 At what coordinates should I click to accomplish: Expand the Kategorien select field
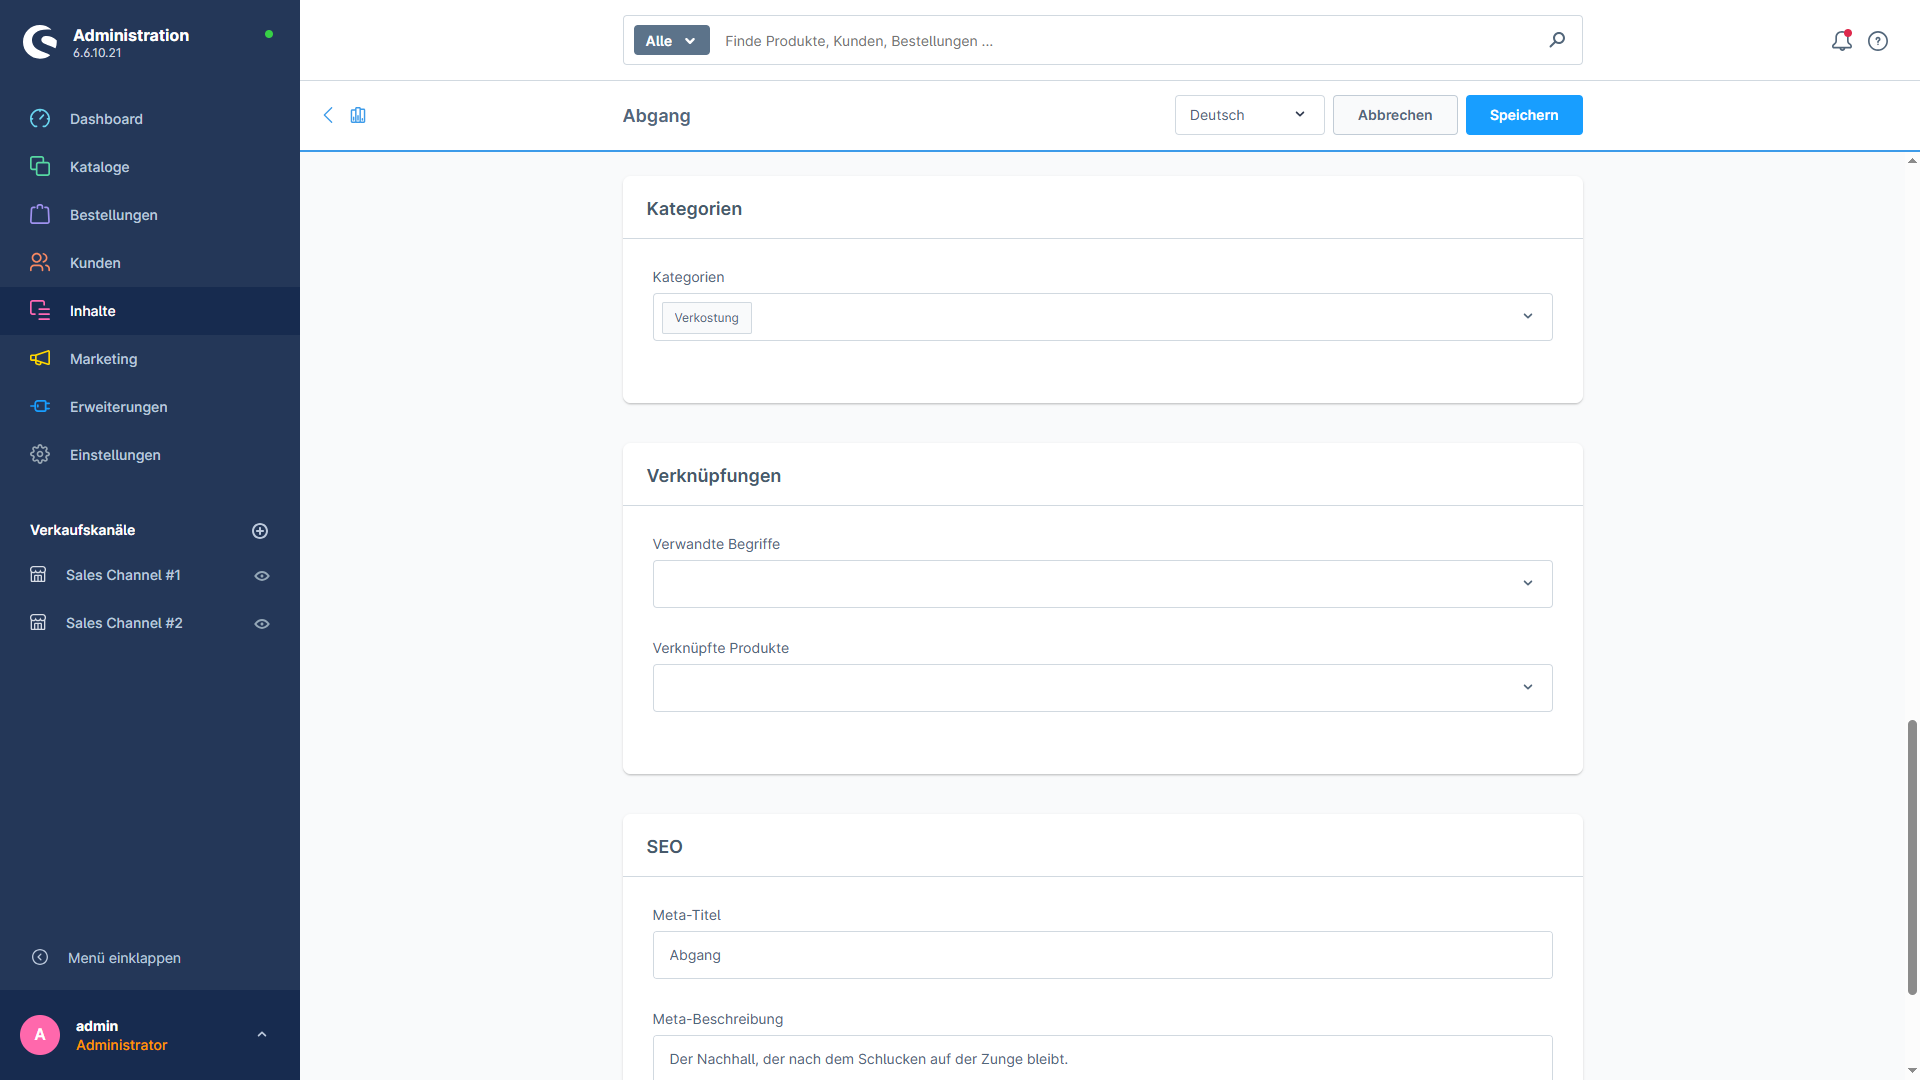coord(1102,317)
